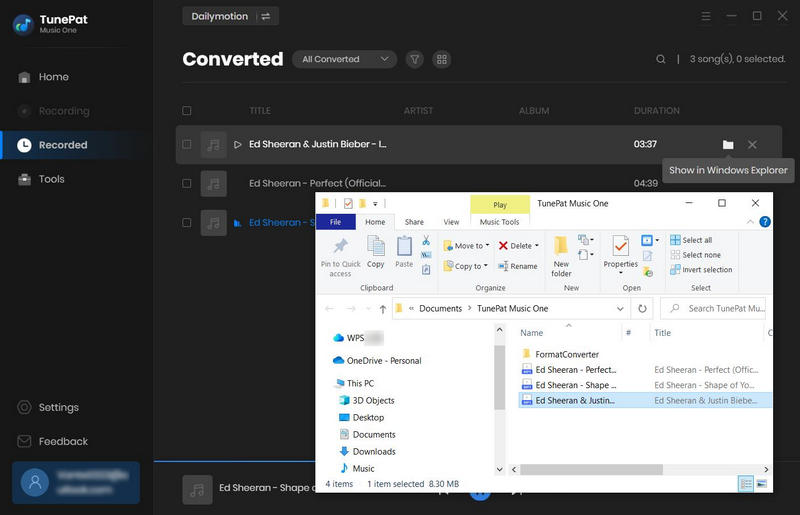Open the All Converted dropdown

(x=344, y=60)
